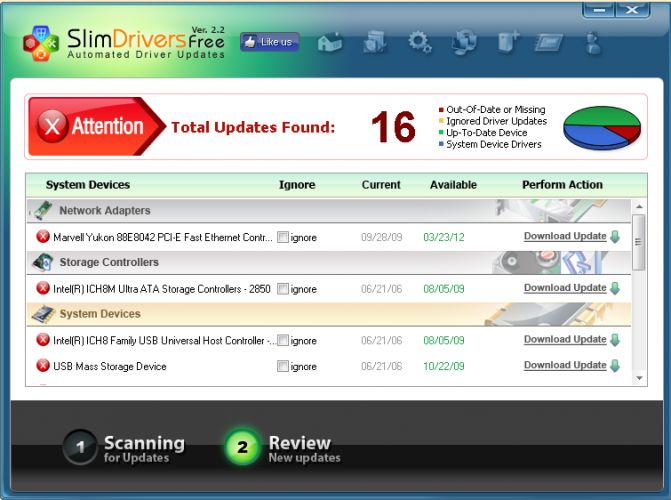The height and width of the screenshot is (500, 671).
Task: Open the scheduler card icon in toolbar
Action: click(x=549, y=43)
